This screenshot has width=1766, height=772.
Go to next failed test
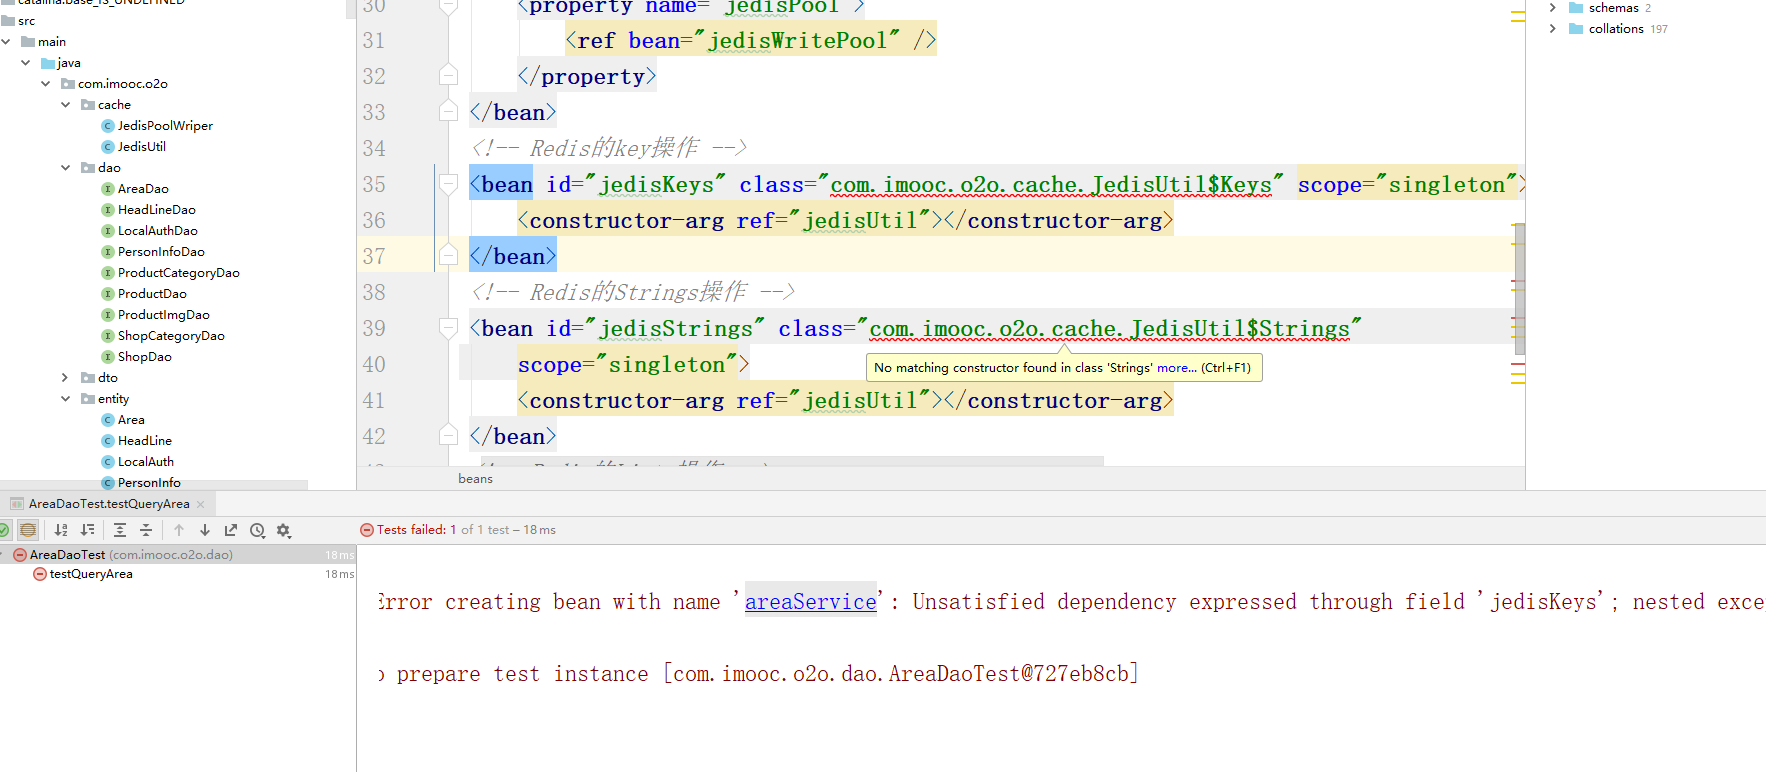(x=205, y=530)
